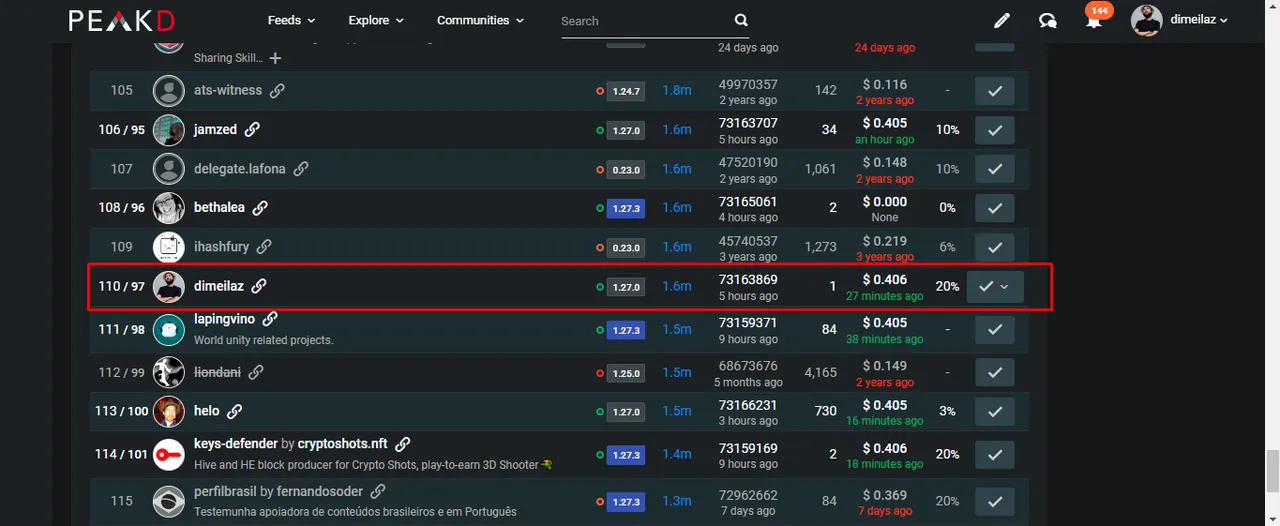Click the 1.4m votes value for keys-defender
Screen dimensions: 1280x526
(x=677, y=454)
